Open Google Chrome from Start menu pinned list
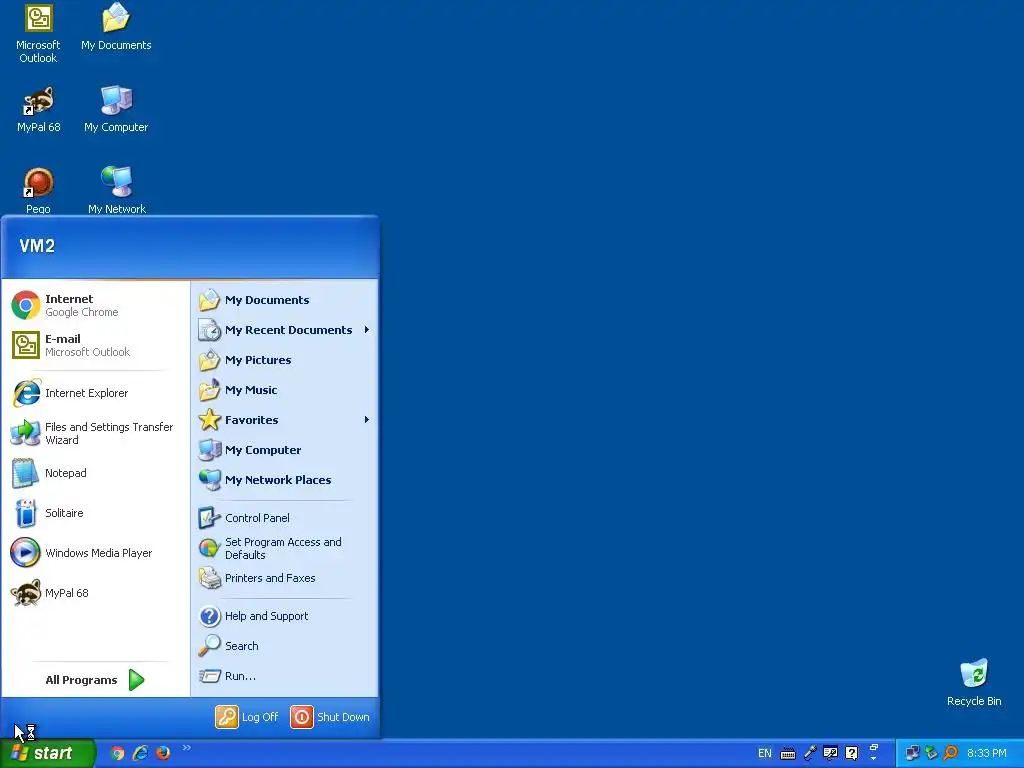Image resolution: width=1024 pixels, height=768 pixels. (x=95, y=305)
